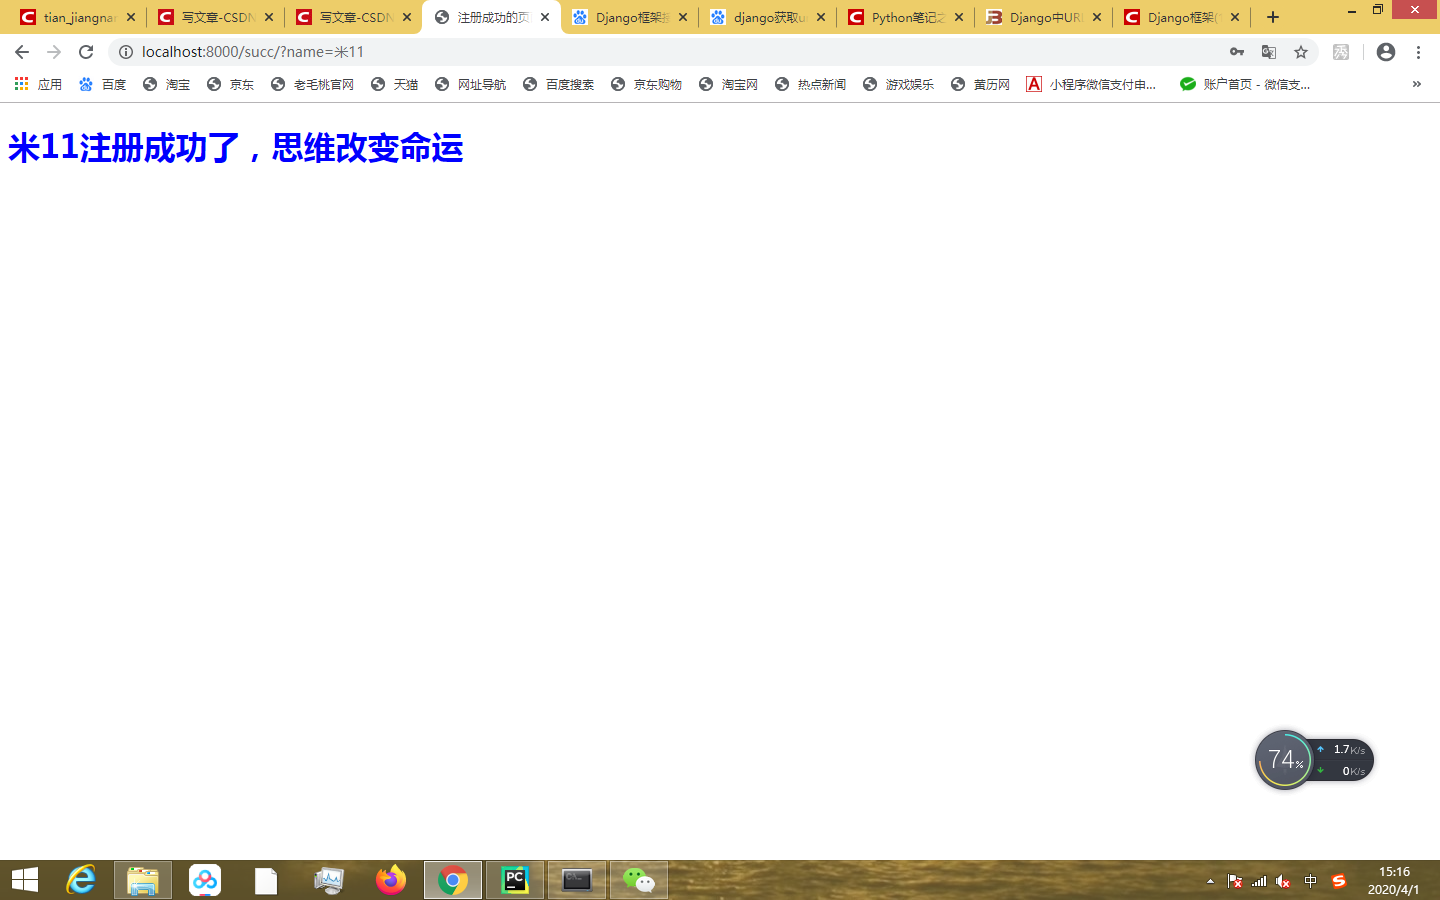Image resolution: width=1440 pixels, height=900 pixels.
Task: Click the browser Back button
Action: (x=20, y=52)
